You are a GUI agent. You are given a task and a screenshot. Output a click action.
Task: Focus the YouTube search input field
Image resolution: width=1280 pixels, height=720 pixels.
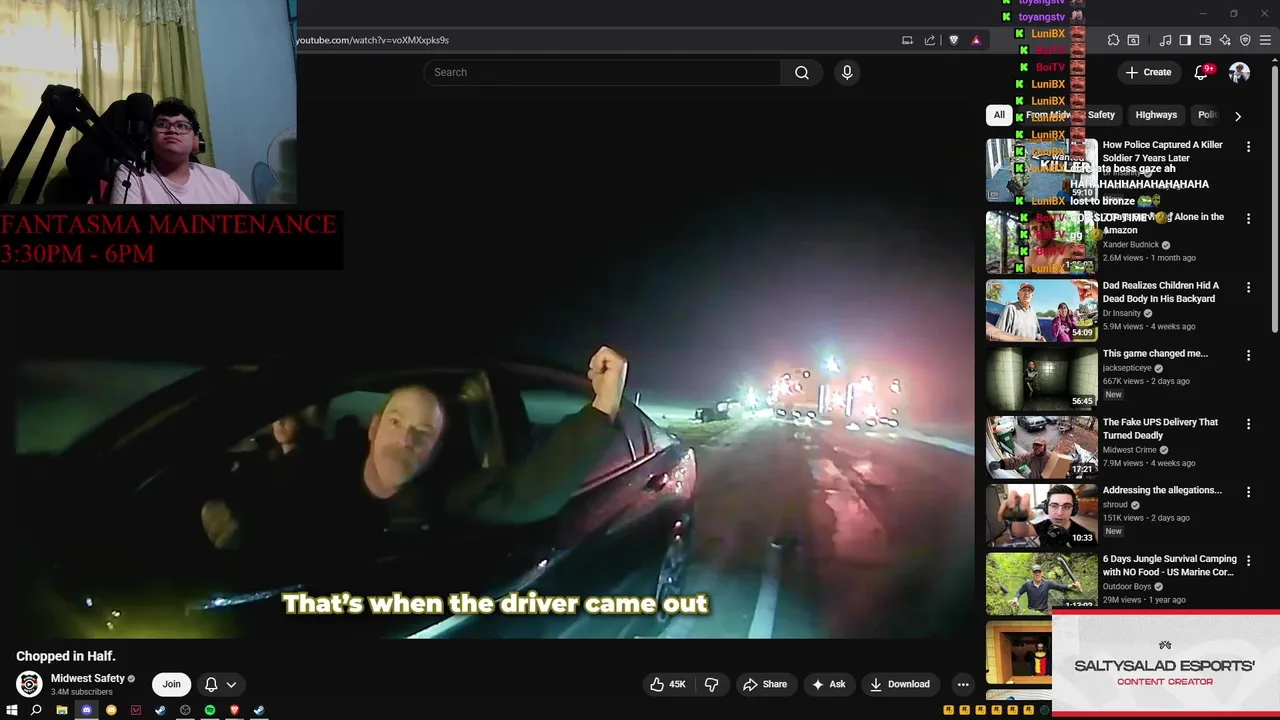(x=602, y=72)
